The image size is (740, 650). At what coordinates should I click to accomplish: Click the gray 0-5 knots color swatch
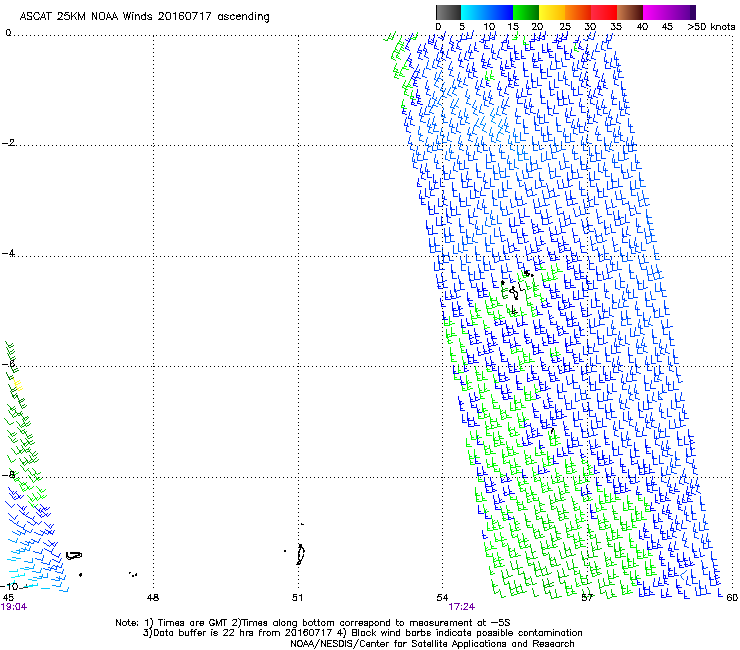coord(448,12)
